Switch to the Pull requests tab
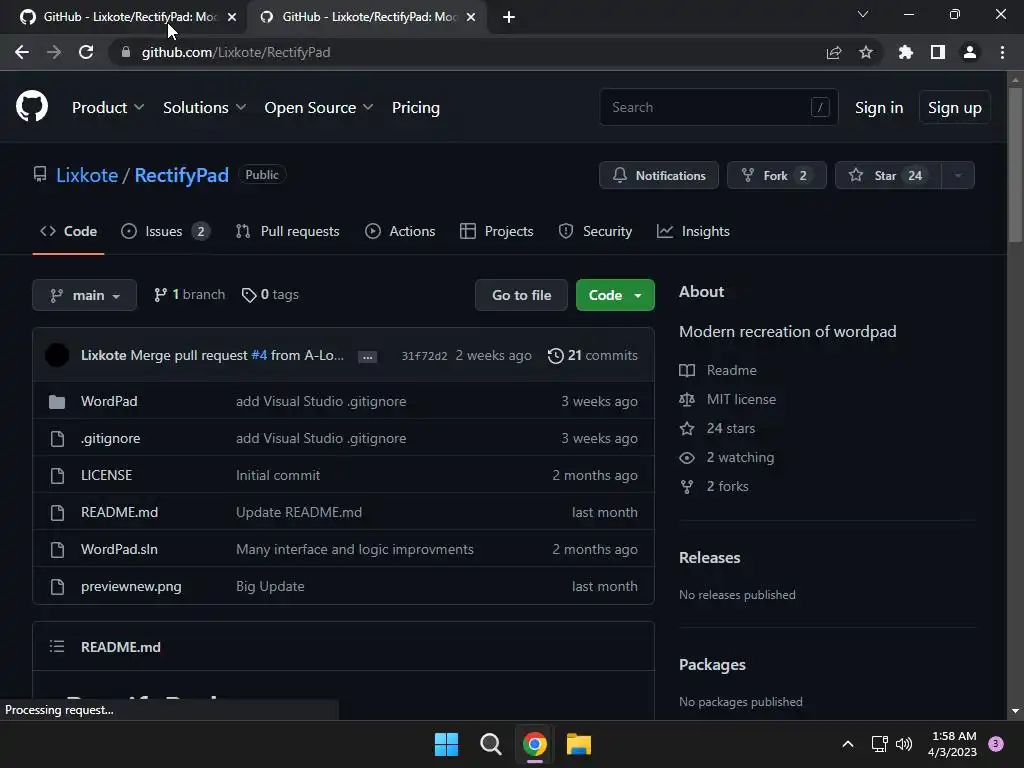 pyautogui.click(x=287, y=231)
